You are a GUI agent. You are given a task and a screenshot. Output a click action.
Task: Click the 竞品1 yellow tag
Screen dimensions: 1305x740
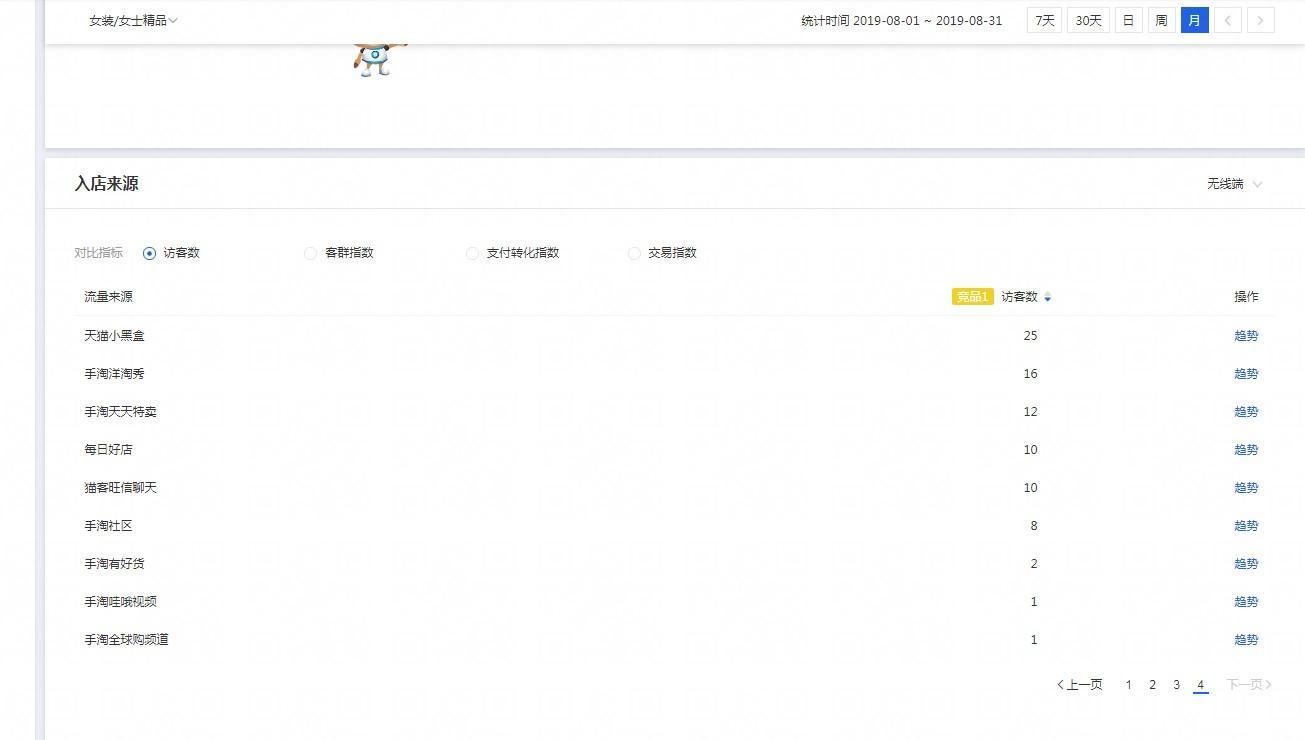point(972,297)
